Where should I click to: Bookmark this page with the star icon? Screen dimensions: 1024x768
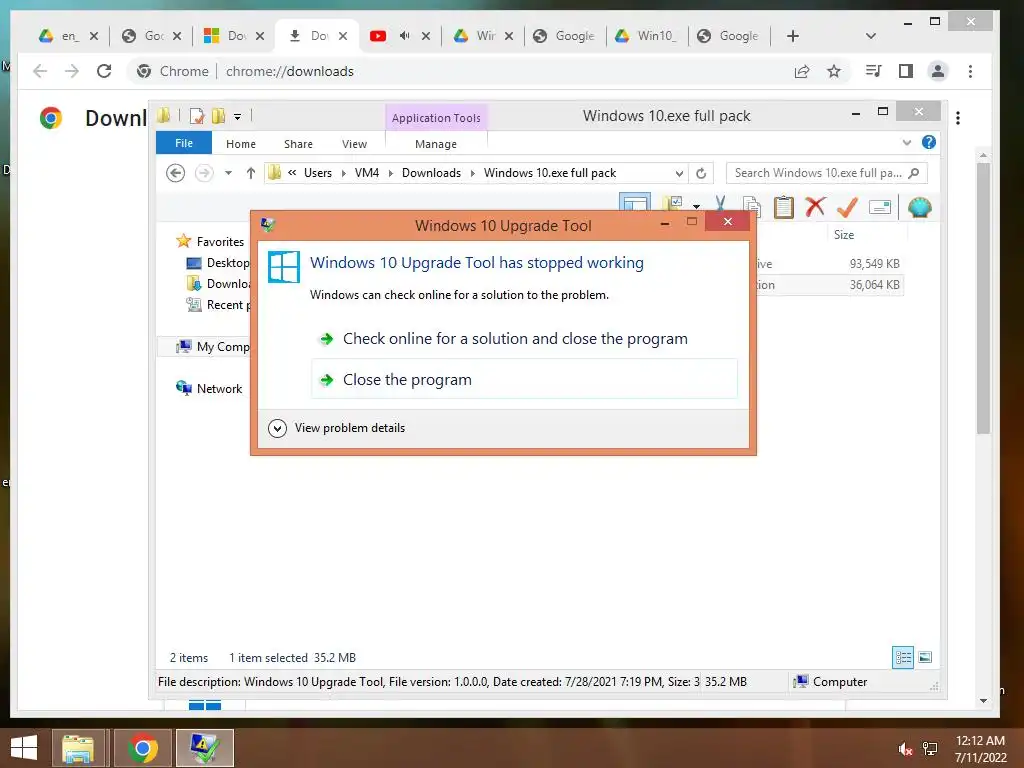click(834, 71)
